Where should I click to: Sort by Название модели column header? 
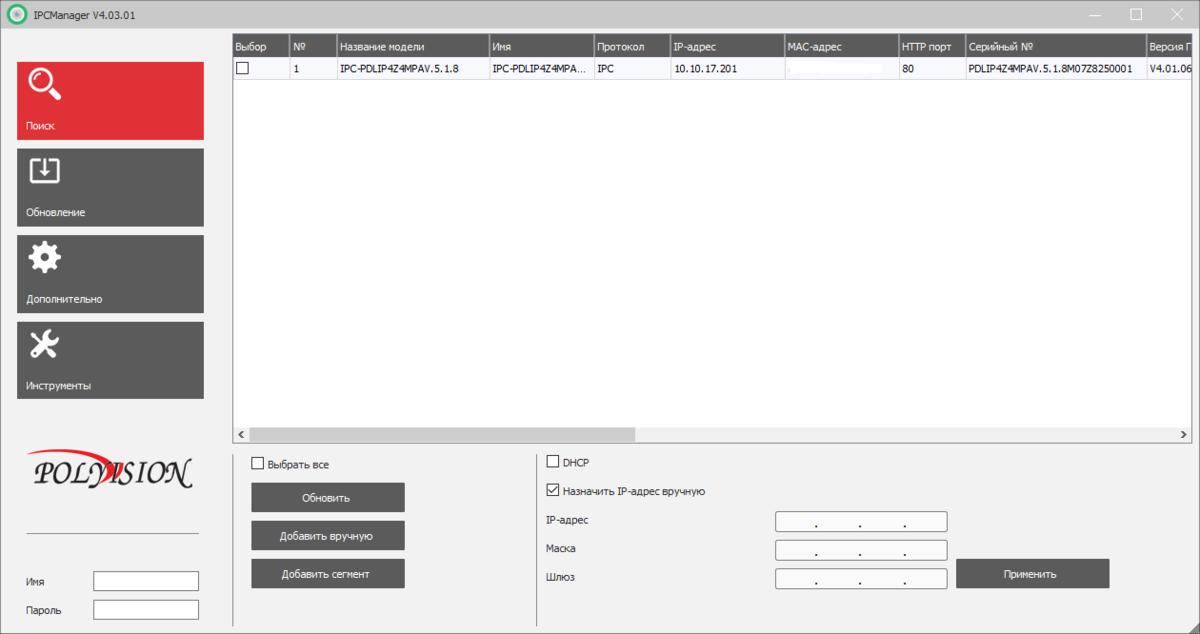pyautogui.click(x=412, y=47)
